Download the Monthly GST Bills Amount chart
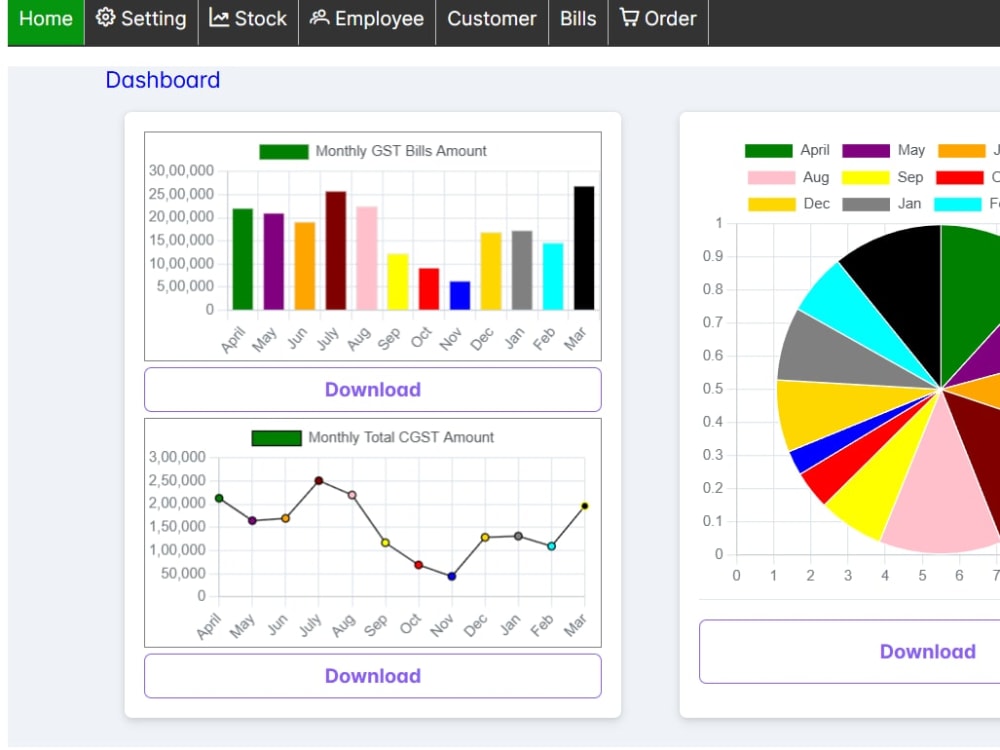 click(372, 390)
